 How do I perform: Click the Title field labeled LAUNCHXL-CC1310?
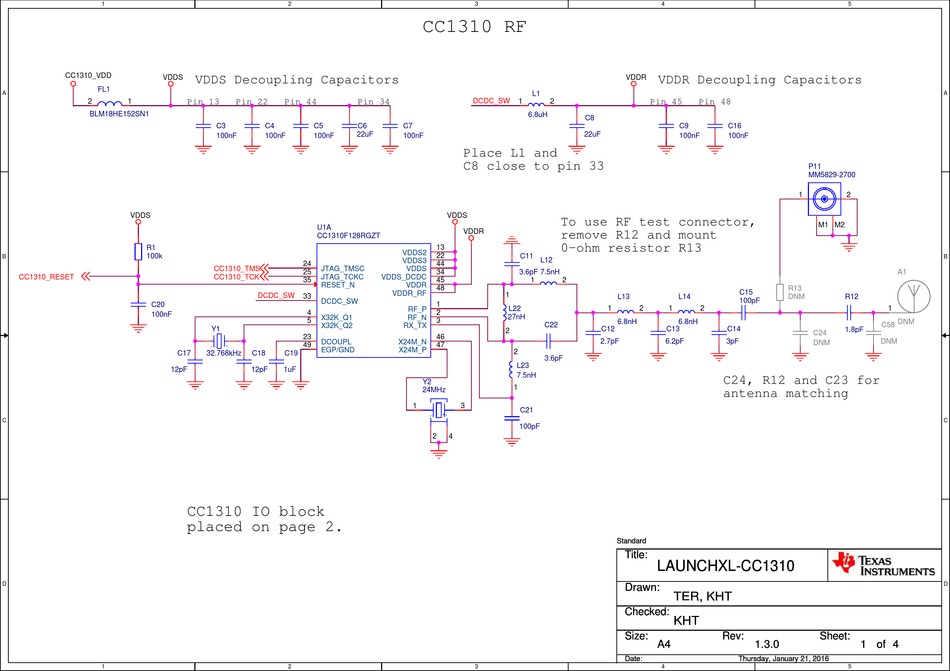(725, 565)
